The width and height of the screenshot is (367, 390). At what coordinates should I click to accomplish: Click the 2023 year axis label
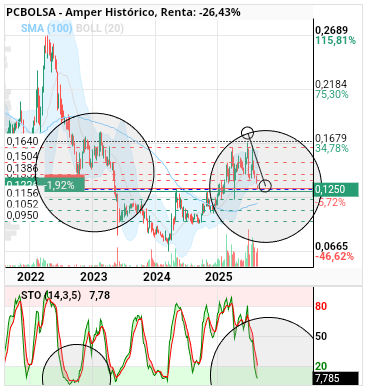(x=94, y=277)
